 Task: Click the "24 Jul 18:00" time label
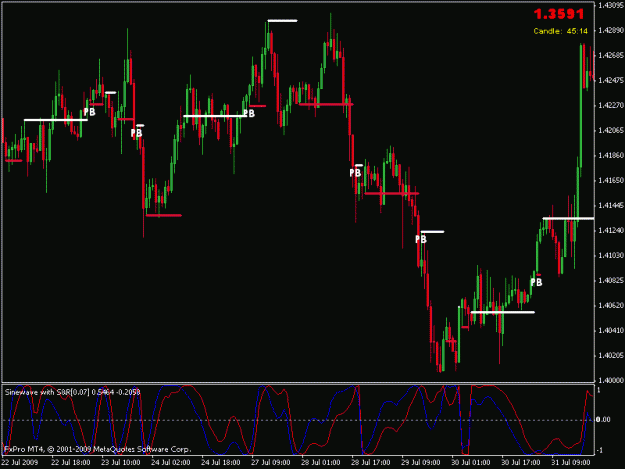tap(220, 463)
